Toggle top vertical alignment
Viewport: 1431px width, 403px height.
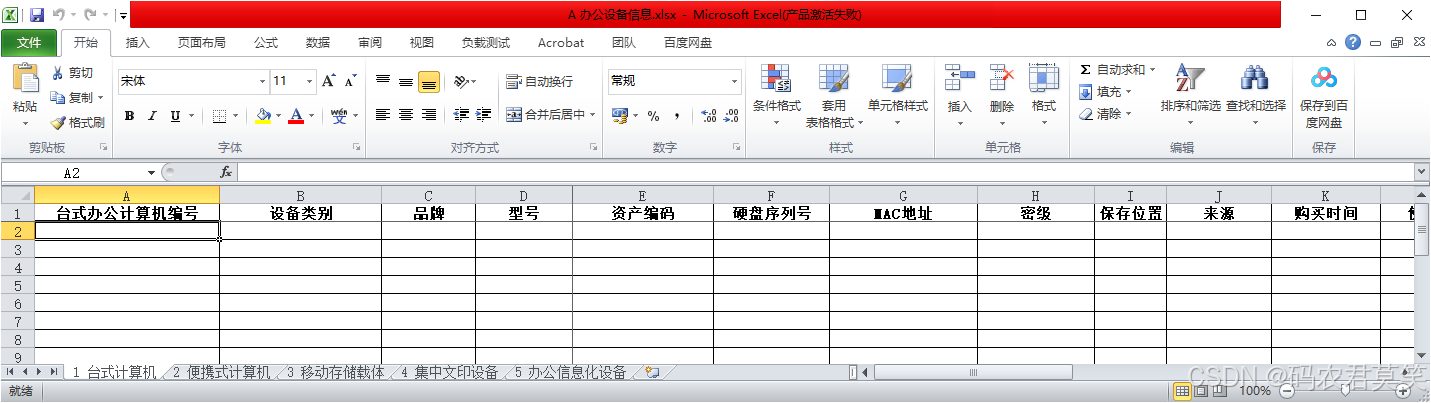tap(383, 81)
